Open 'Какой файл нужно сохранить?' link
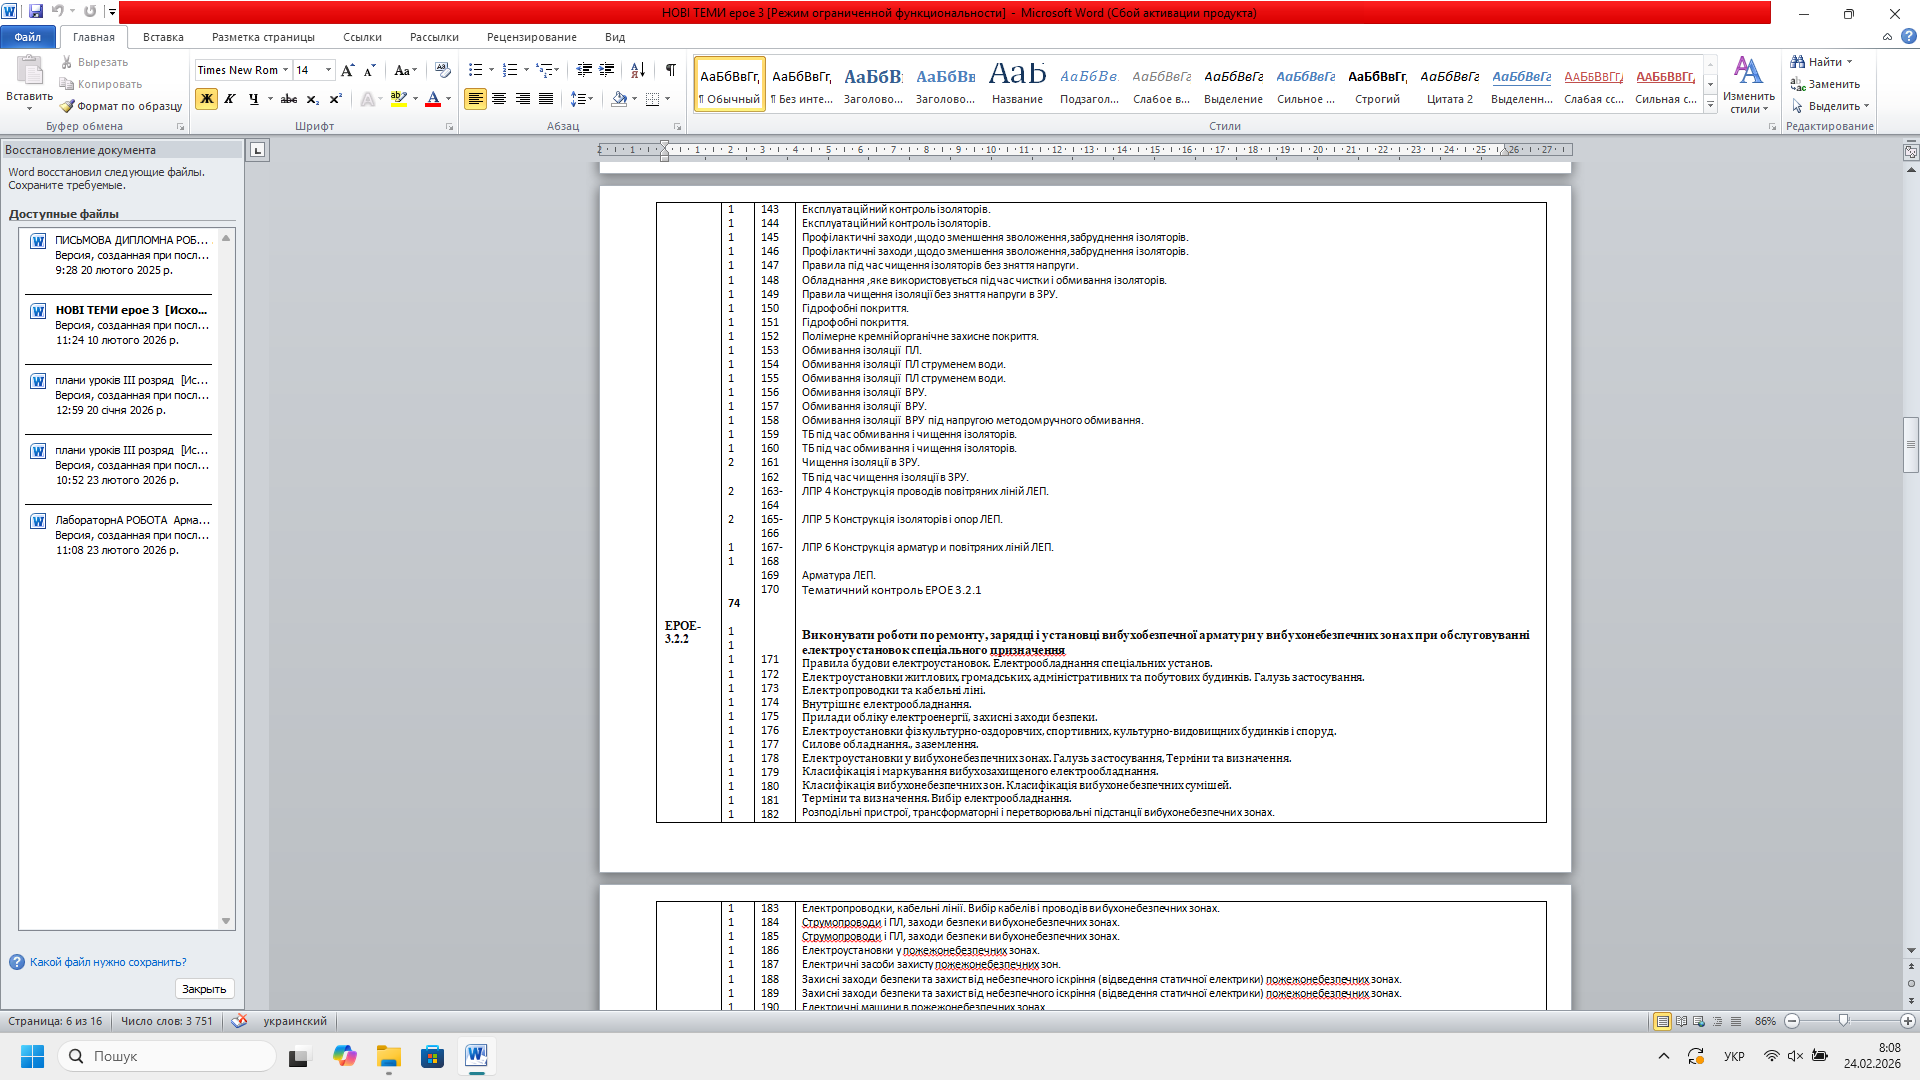Screen dimensions: 1920x1080 pos(108,962)
